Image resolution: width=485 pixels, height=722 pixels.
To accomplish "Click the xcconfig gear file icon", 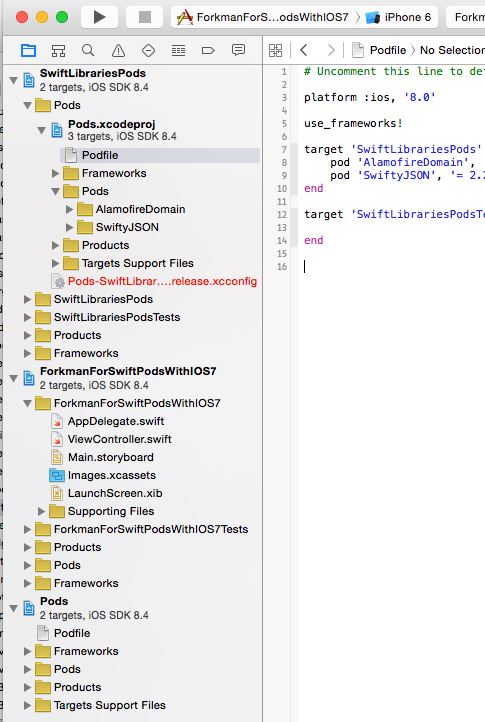I will coord(58,281).
